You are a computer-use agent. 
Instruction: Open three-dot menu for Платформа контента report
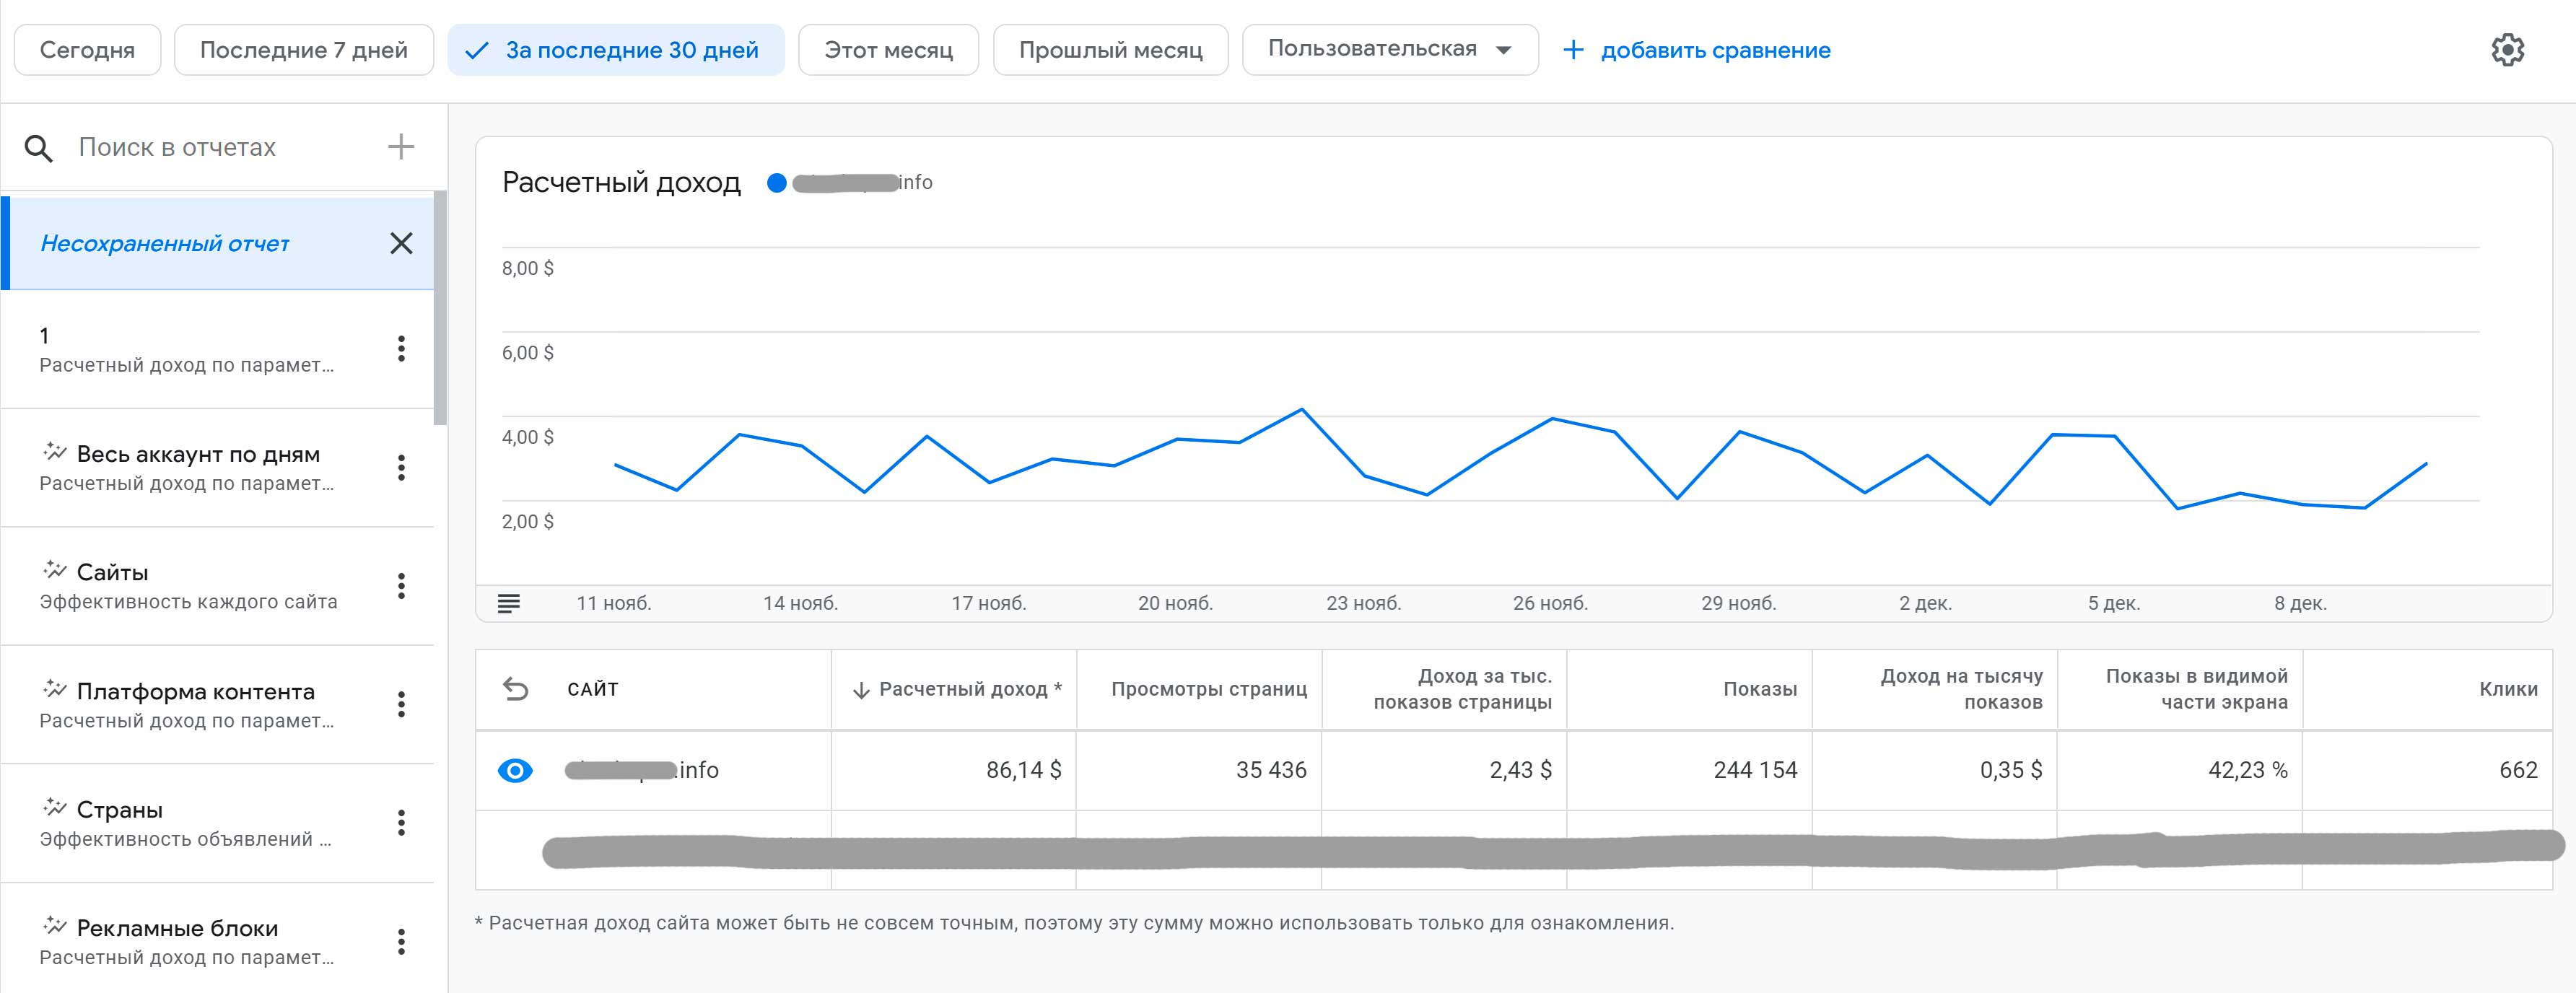401,704
